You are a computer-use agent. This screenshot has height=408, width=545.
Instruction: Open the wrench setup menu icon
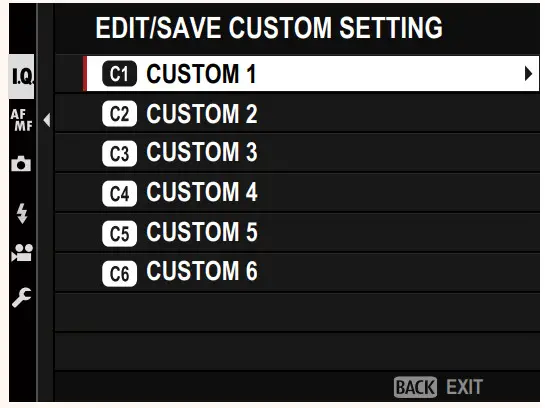coord(22,297)
